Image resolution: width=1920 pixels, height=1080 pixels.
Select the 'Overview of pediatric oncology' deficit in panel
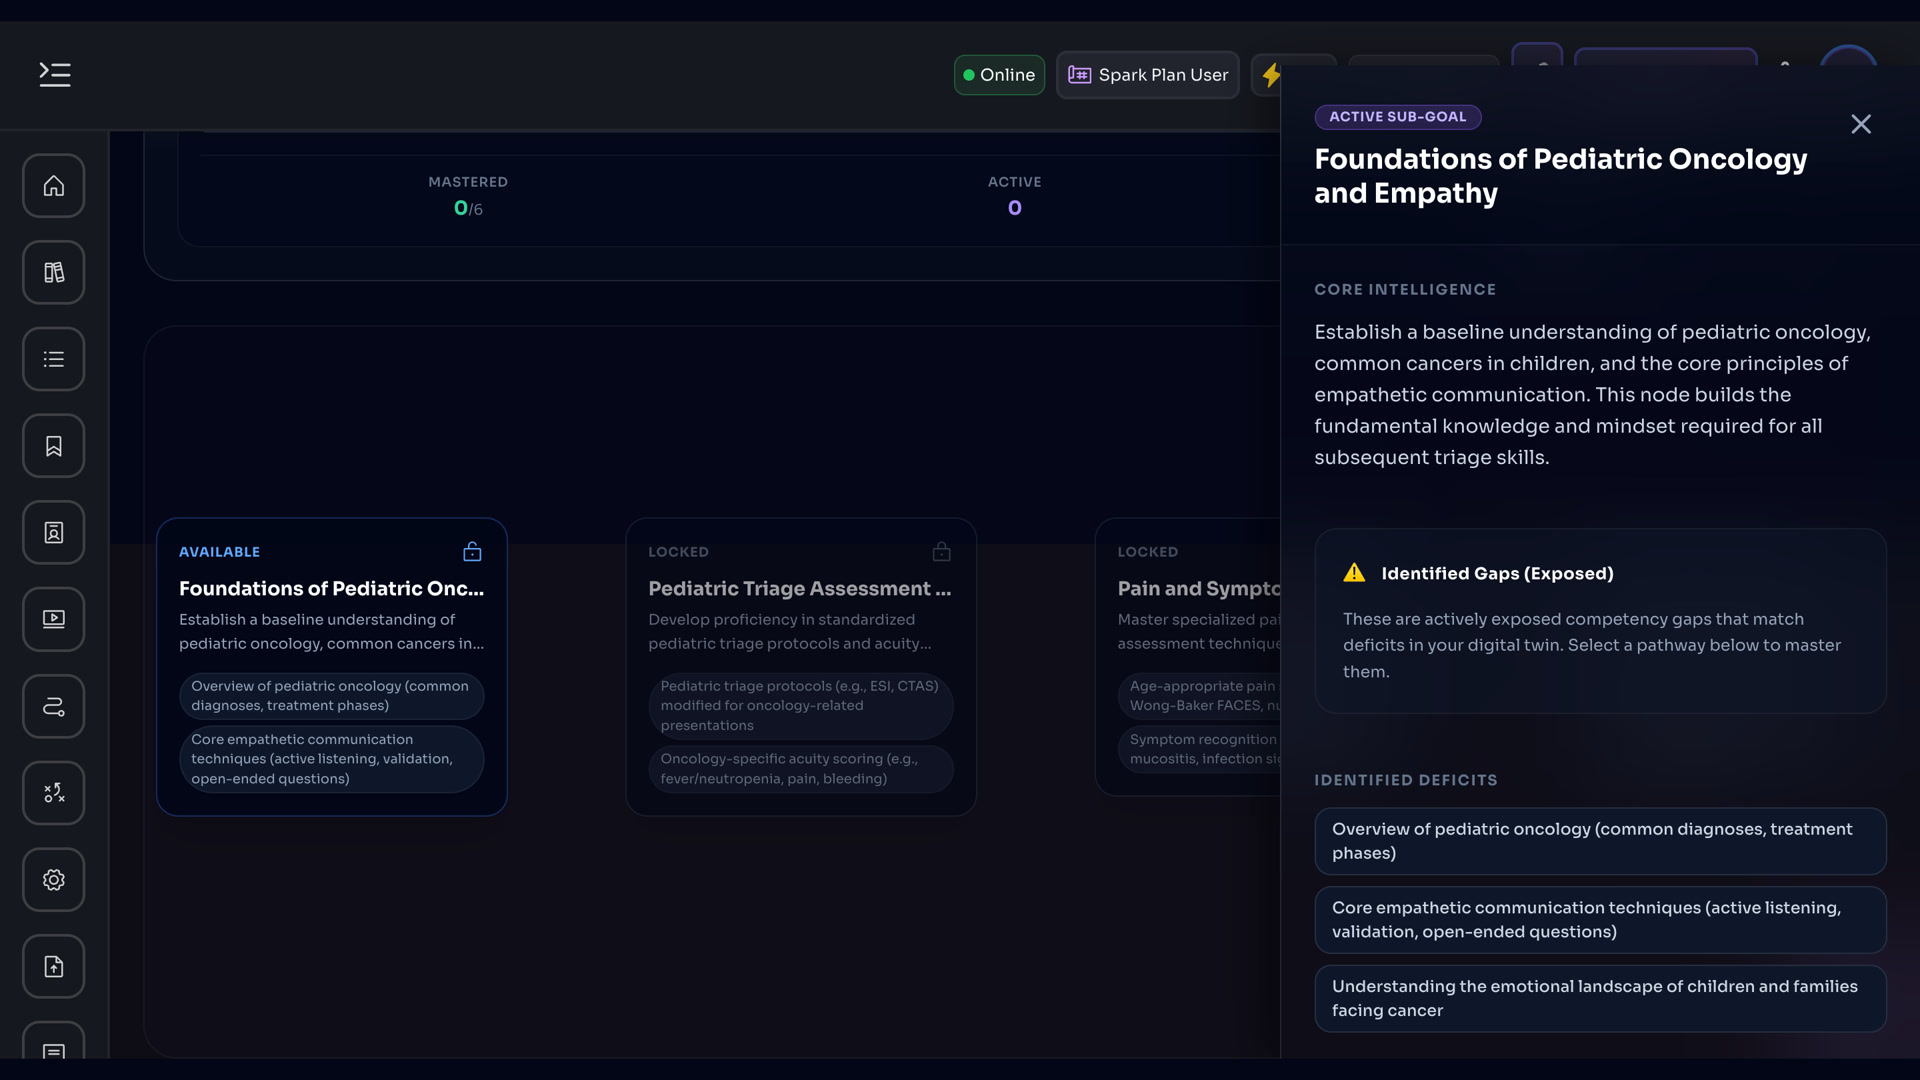1600,841
